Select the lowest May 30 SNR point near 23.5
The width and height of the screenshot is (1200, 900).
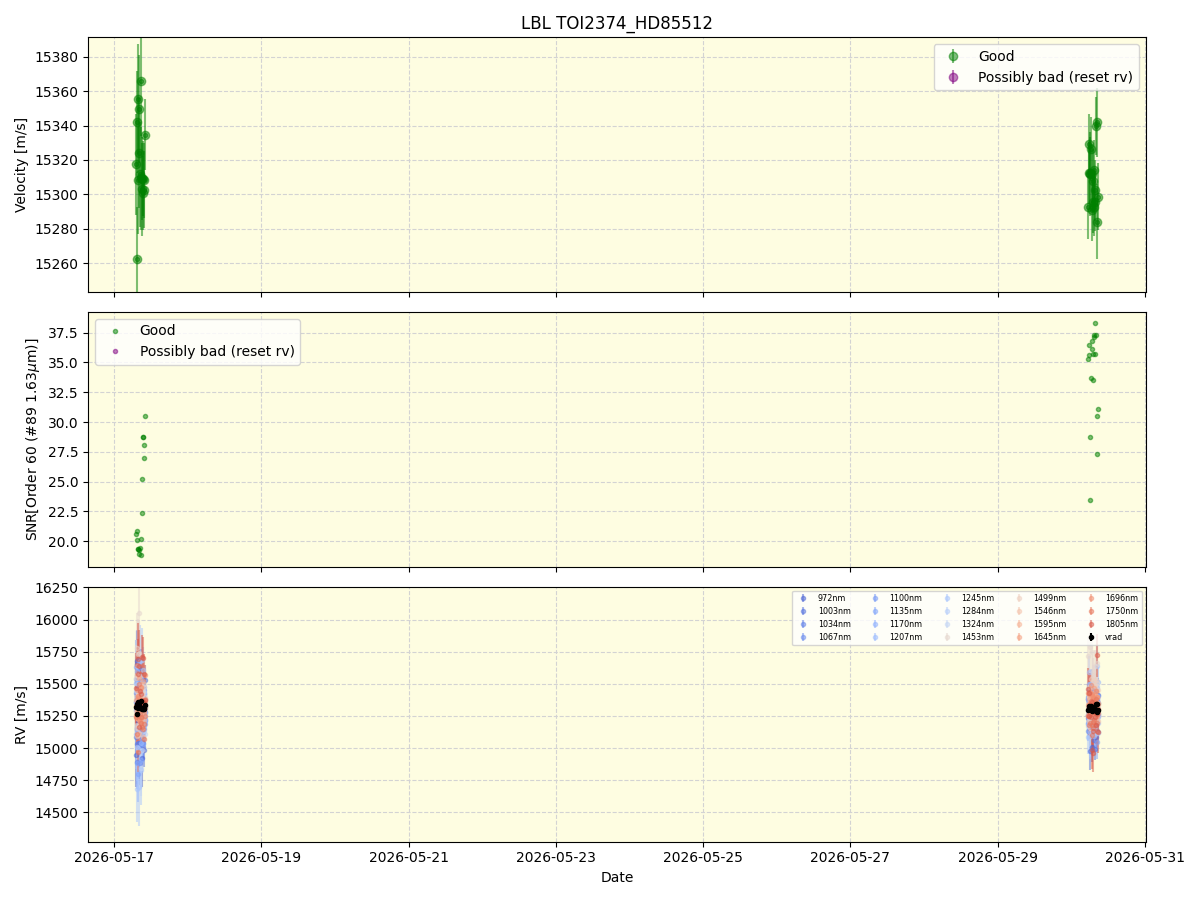coord(1090,500)
